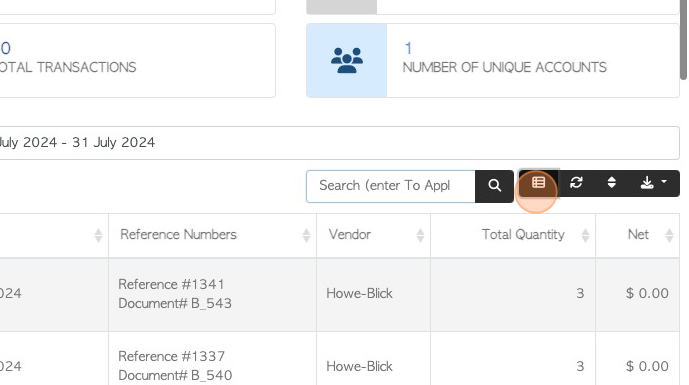
Task: Select the Reference #1341 row cell
Action: coord(212,294)
